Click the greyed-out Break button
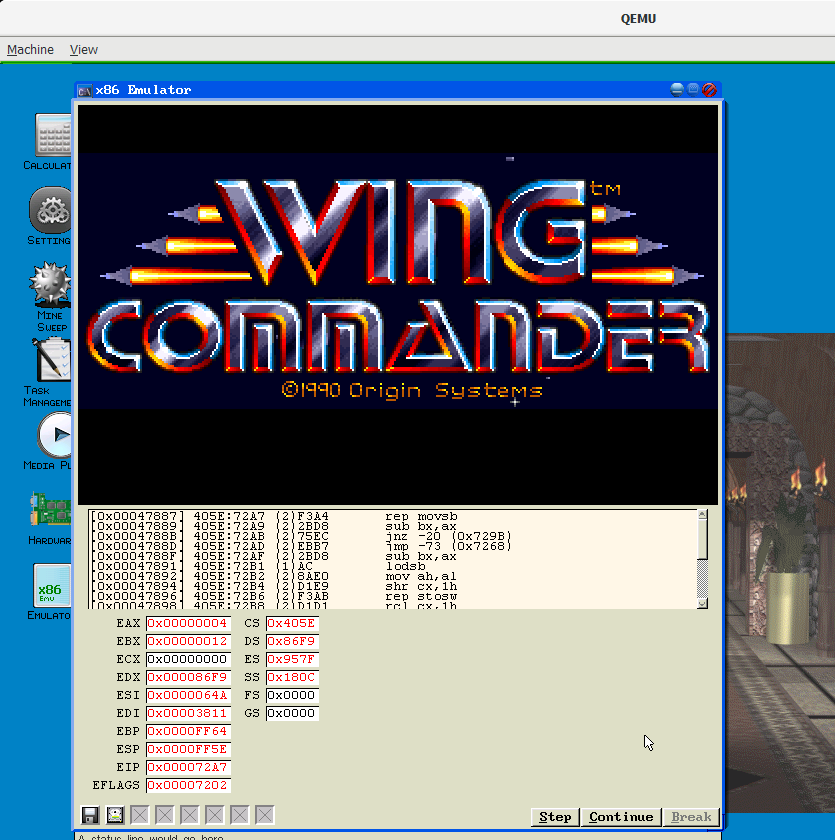The height and width of the screenshot is (840, 835). [x=691, y=817]
